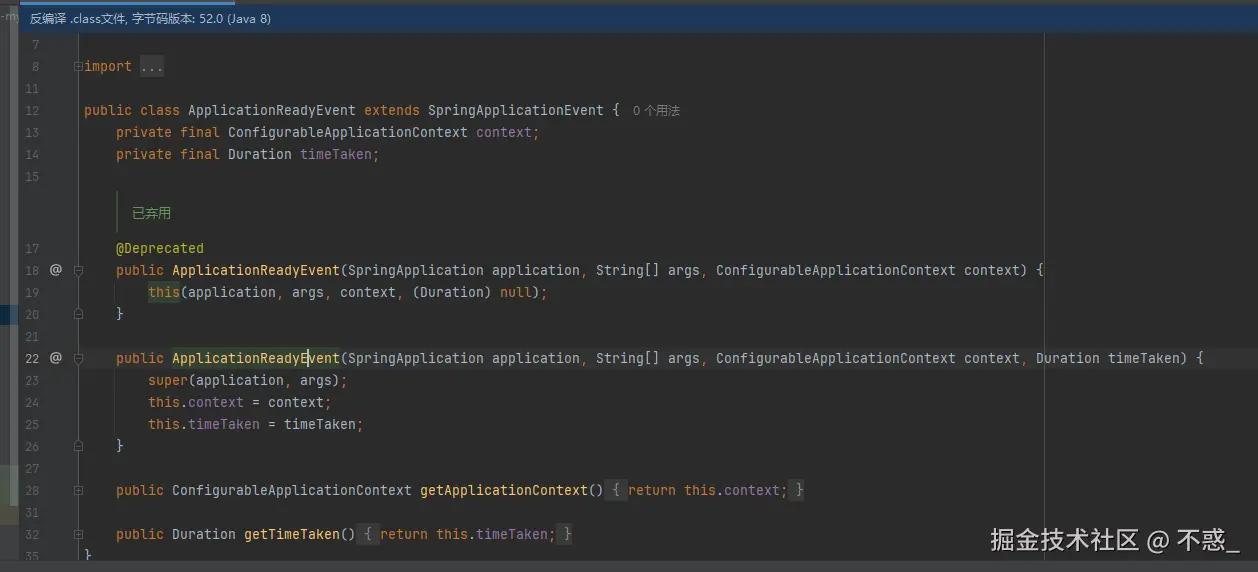Click the highlighted ApplicationReadyEvent on line 22

256,358
